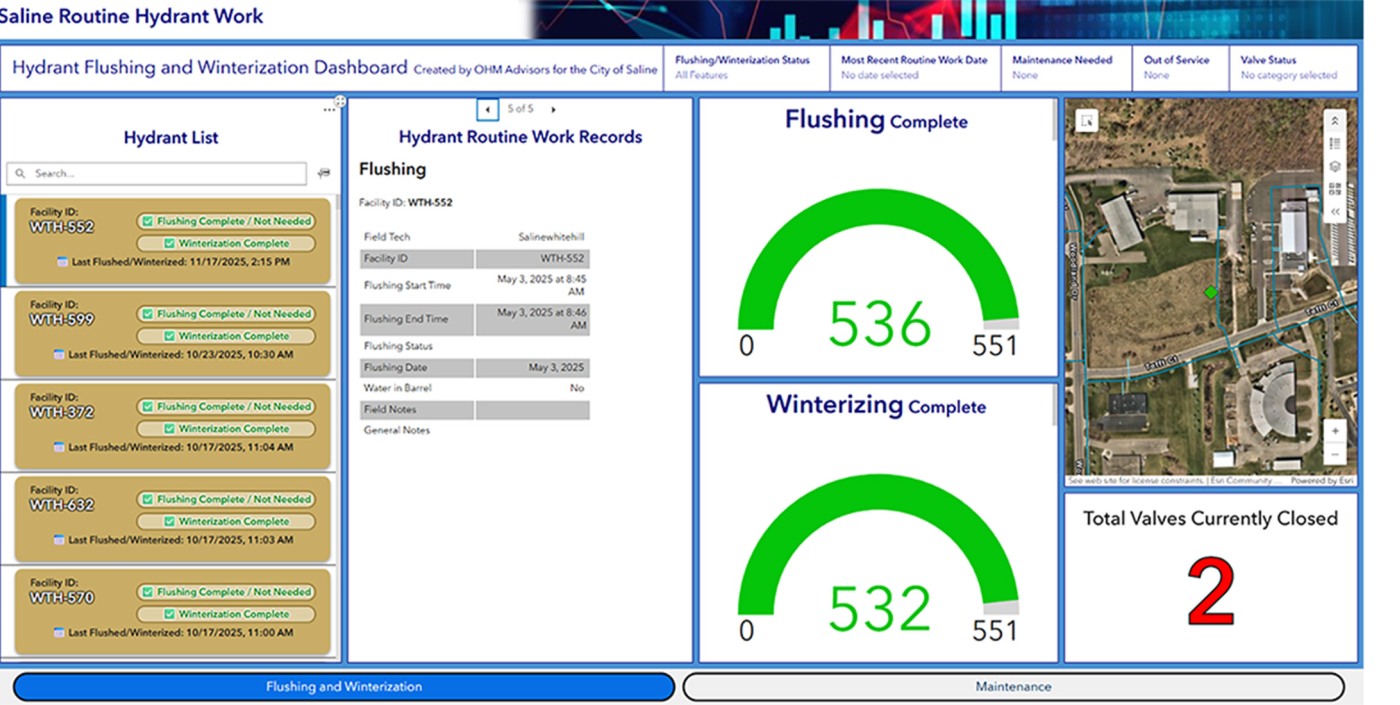Zoom in on the map
This screenshot has width=1400, height=705.
[1335, 431]
